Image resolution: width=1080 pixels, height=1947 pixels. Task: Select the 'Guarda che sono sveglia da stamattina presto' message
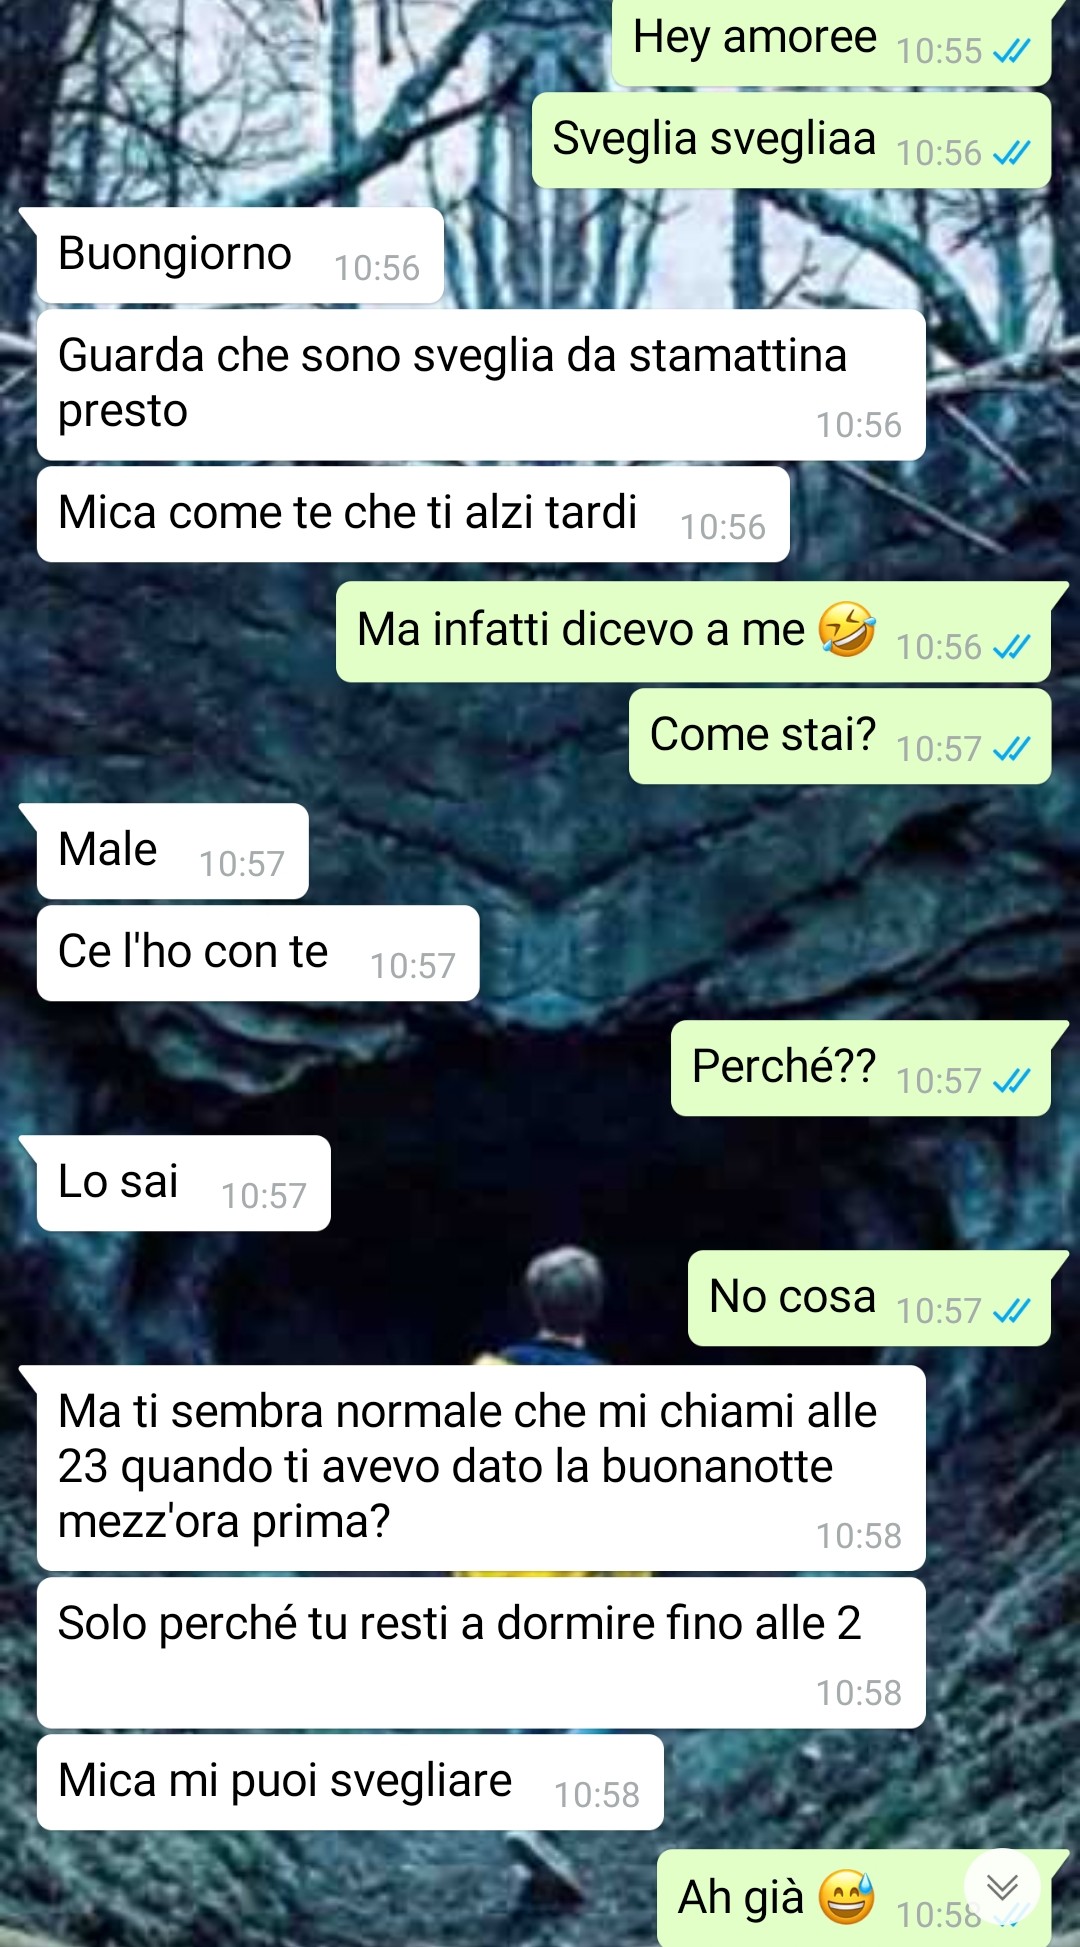tap(481, 385)
